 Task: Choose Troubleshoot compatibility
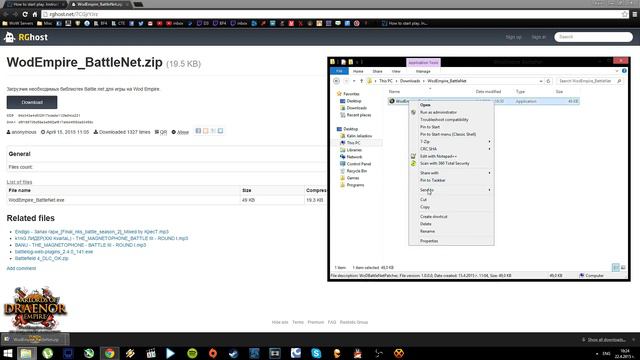[x=451, y=120]
